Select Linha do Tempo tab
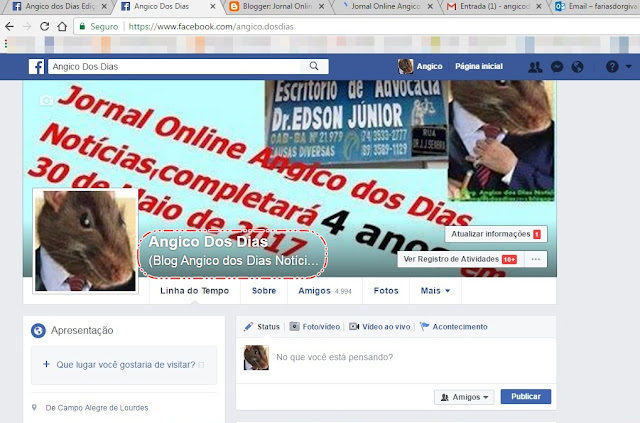The width and height of the screenshot is (640, 423). click(x=195, y=291)
